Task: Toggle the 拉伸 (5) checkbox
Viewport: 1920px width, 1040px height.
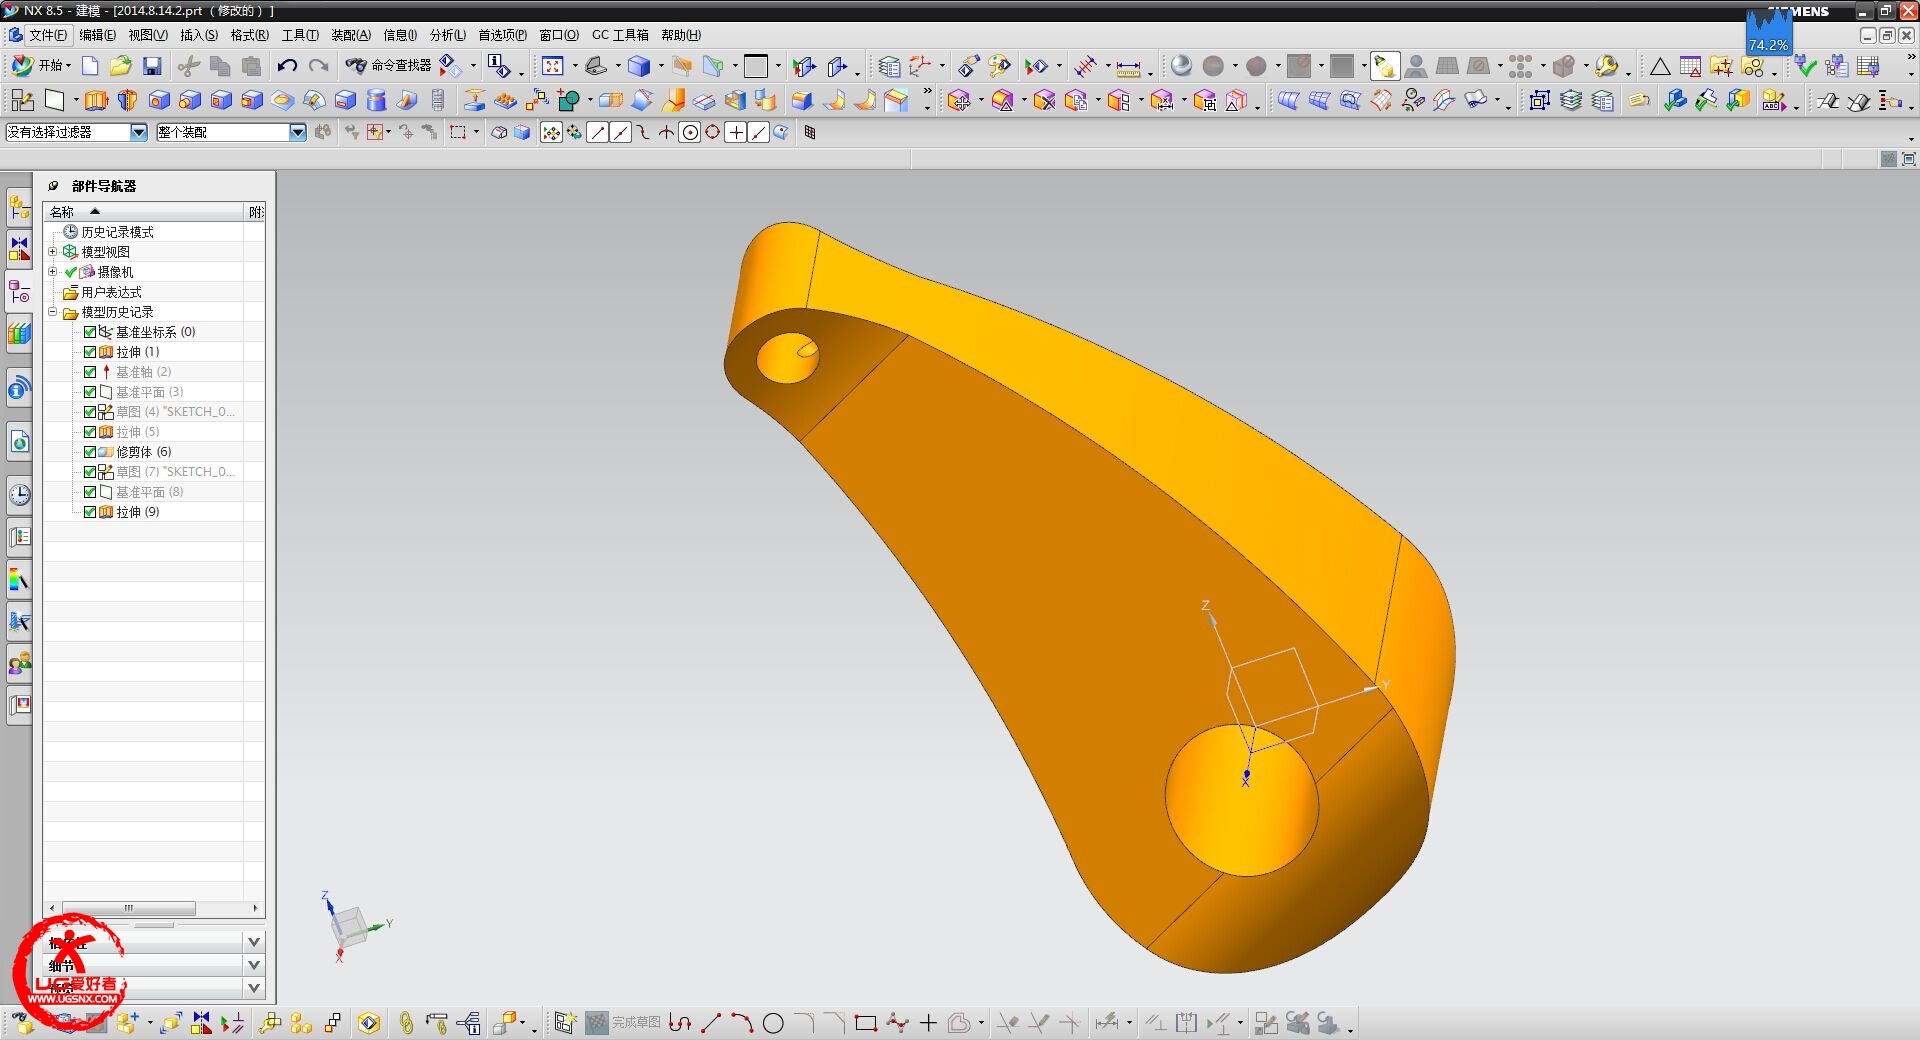Action: coord(90,432)
